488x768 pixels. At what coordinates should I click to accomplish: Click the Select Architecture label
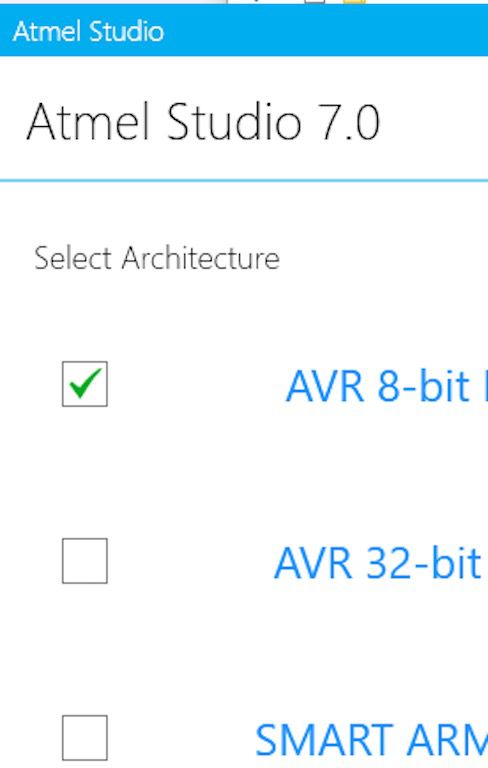tap(157, 258)
